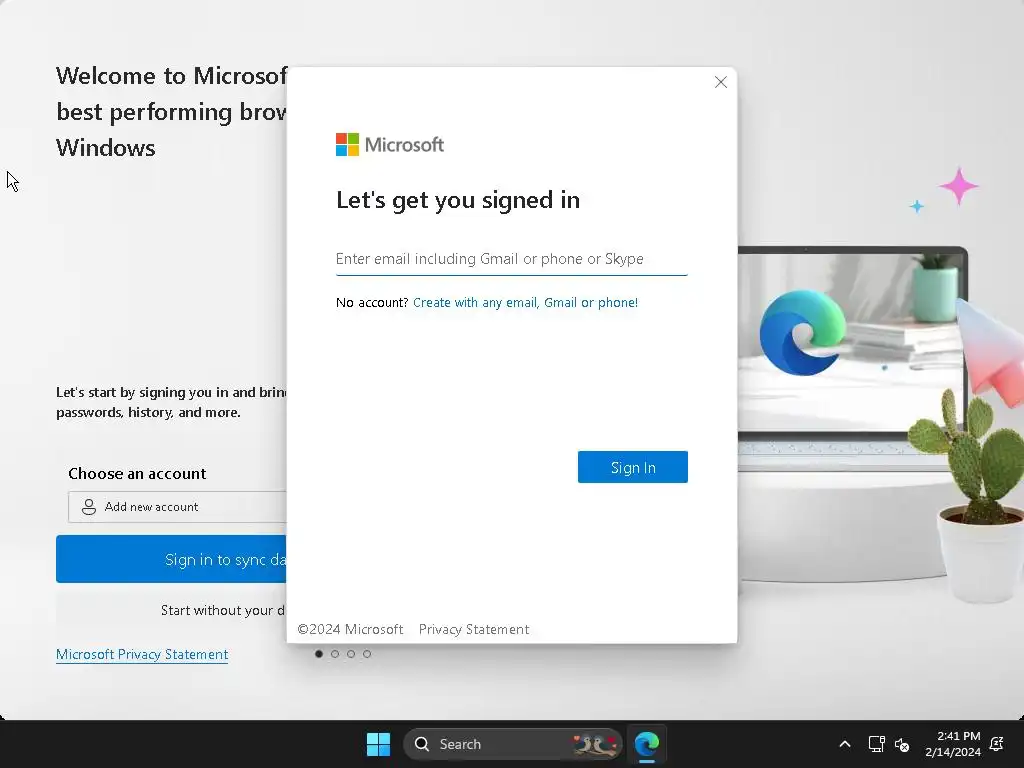Open the clock and date panel
The height and width of the screenshot is (768, 1024).
click(x=953, y=744)
